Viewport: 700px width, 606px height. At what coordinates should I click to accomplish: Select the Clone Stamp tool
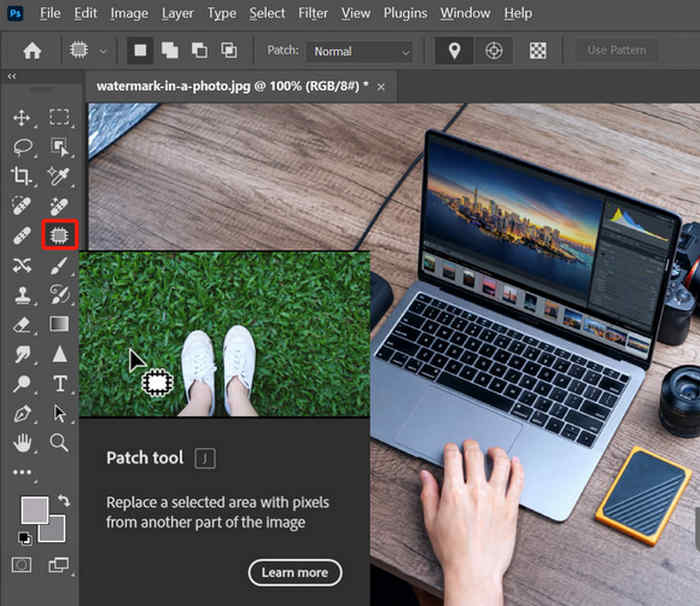coord(22,295)
